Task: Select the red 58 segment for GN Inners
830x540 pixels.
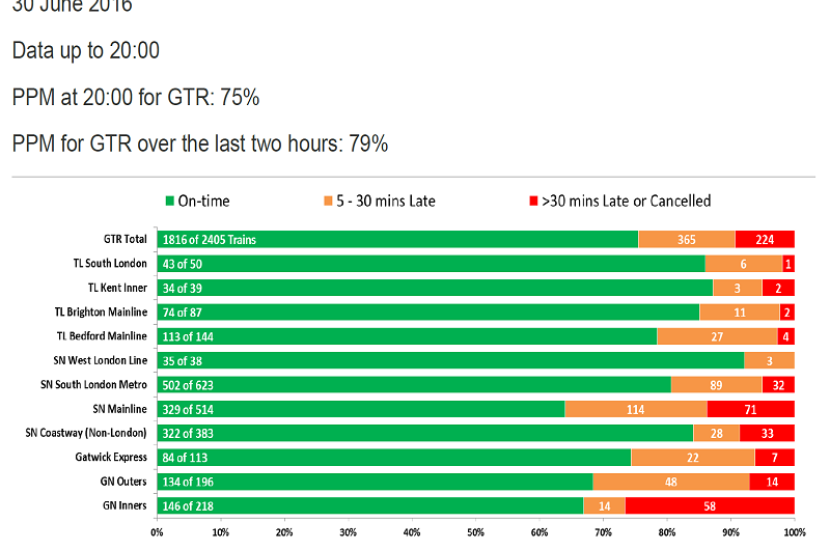Action: [x=710, y=506]
